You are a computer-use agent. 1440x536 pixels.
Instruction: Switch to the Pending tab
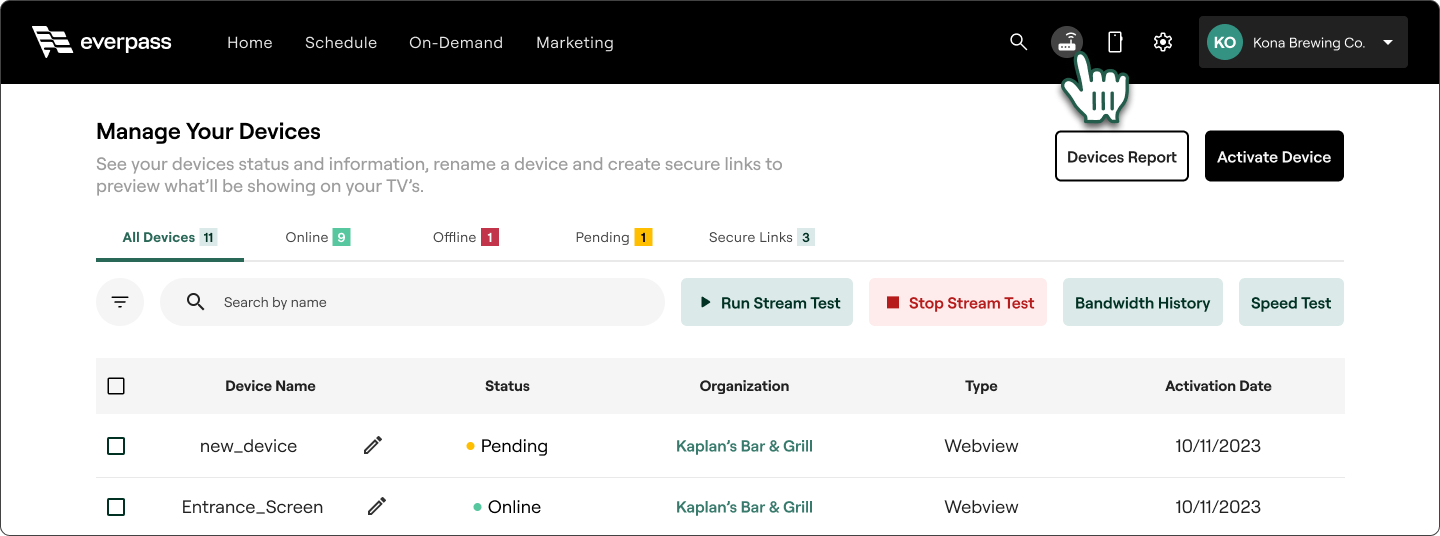(614, 237)
